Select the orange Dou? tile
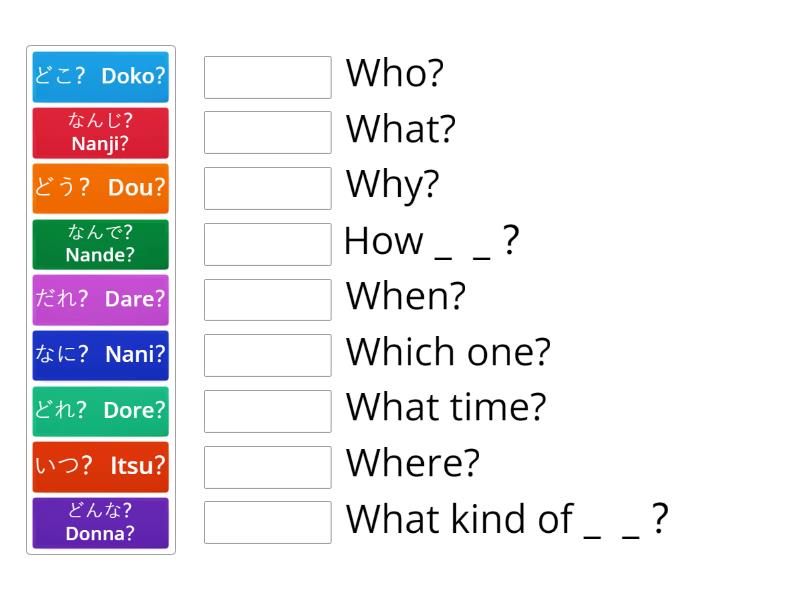Screen dimensions: 800x600 coord(100,188)
